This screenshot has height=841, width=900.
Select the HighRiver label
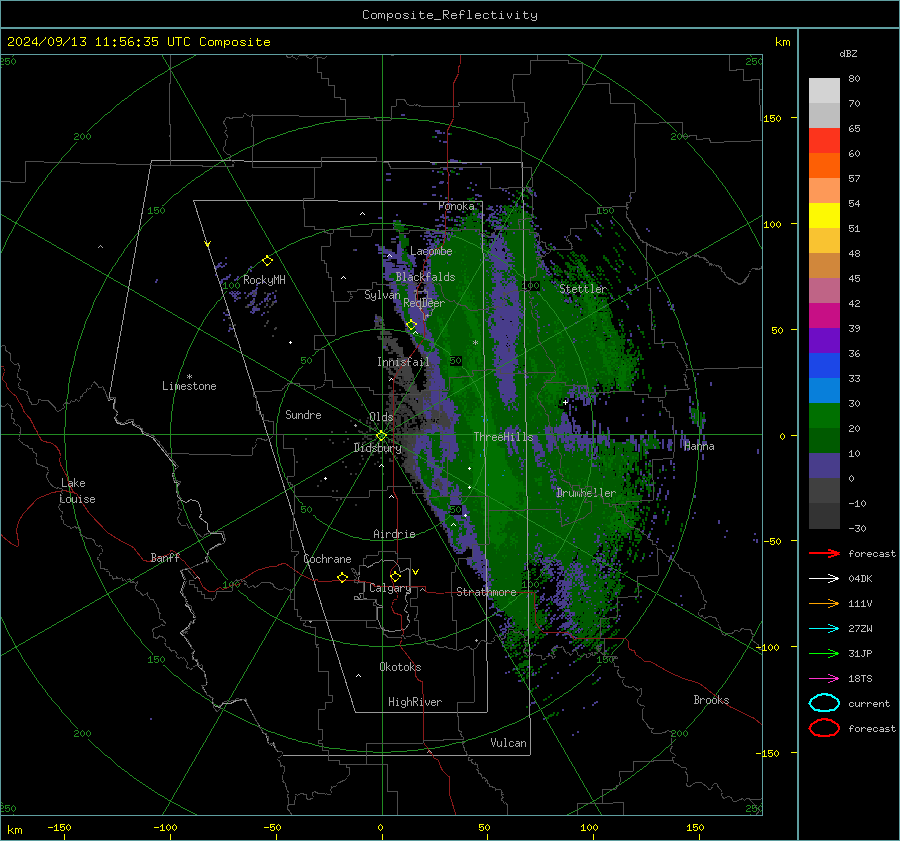(x=415, y=702)
